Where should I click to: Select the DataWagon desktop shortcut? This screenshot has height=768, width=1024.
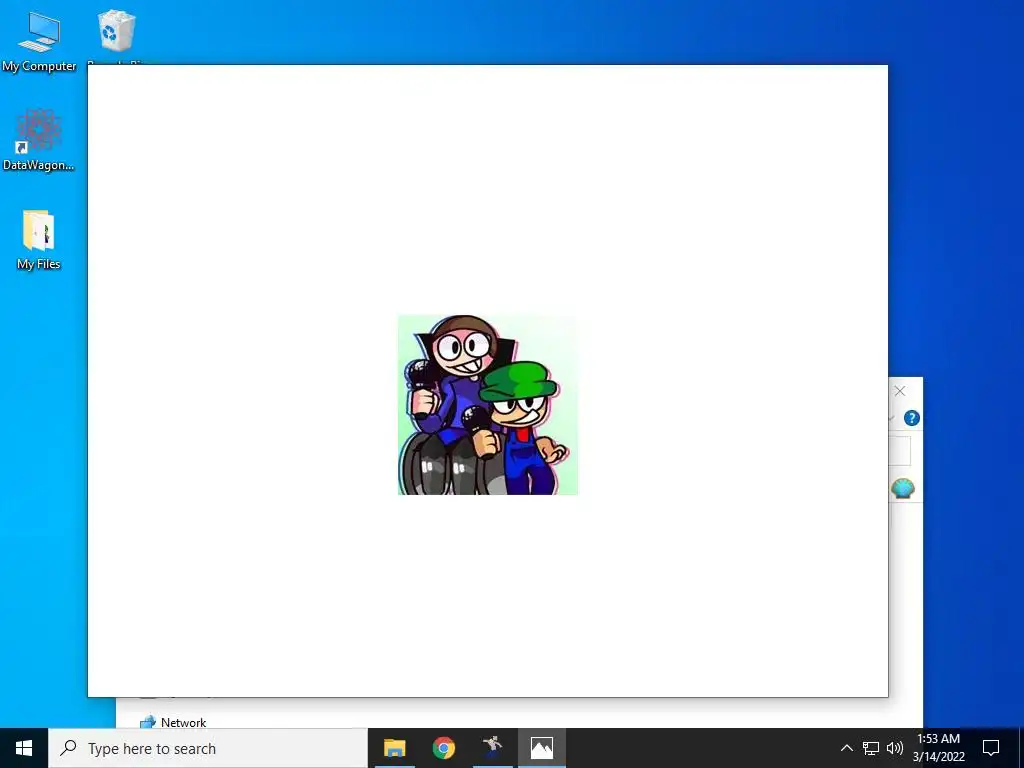pos(39,140)
